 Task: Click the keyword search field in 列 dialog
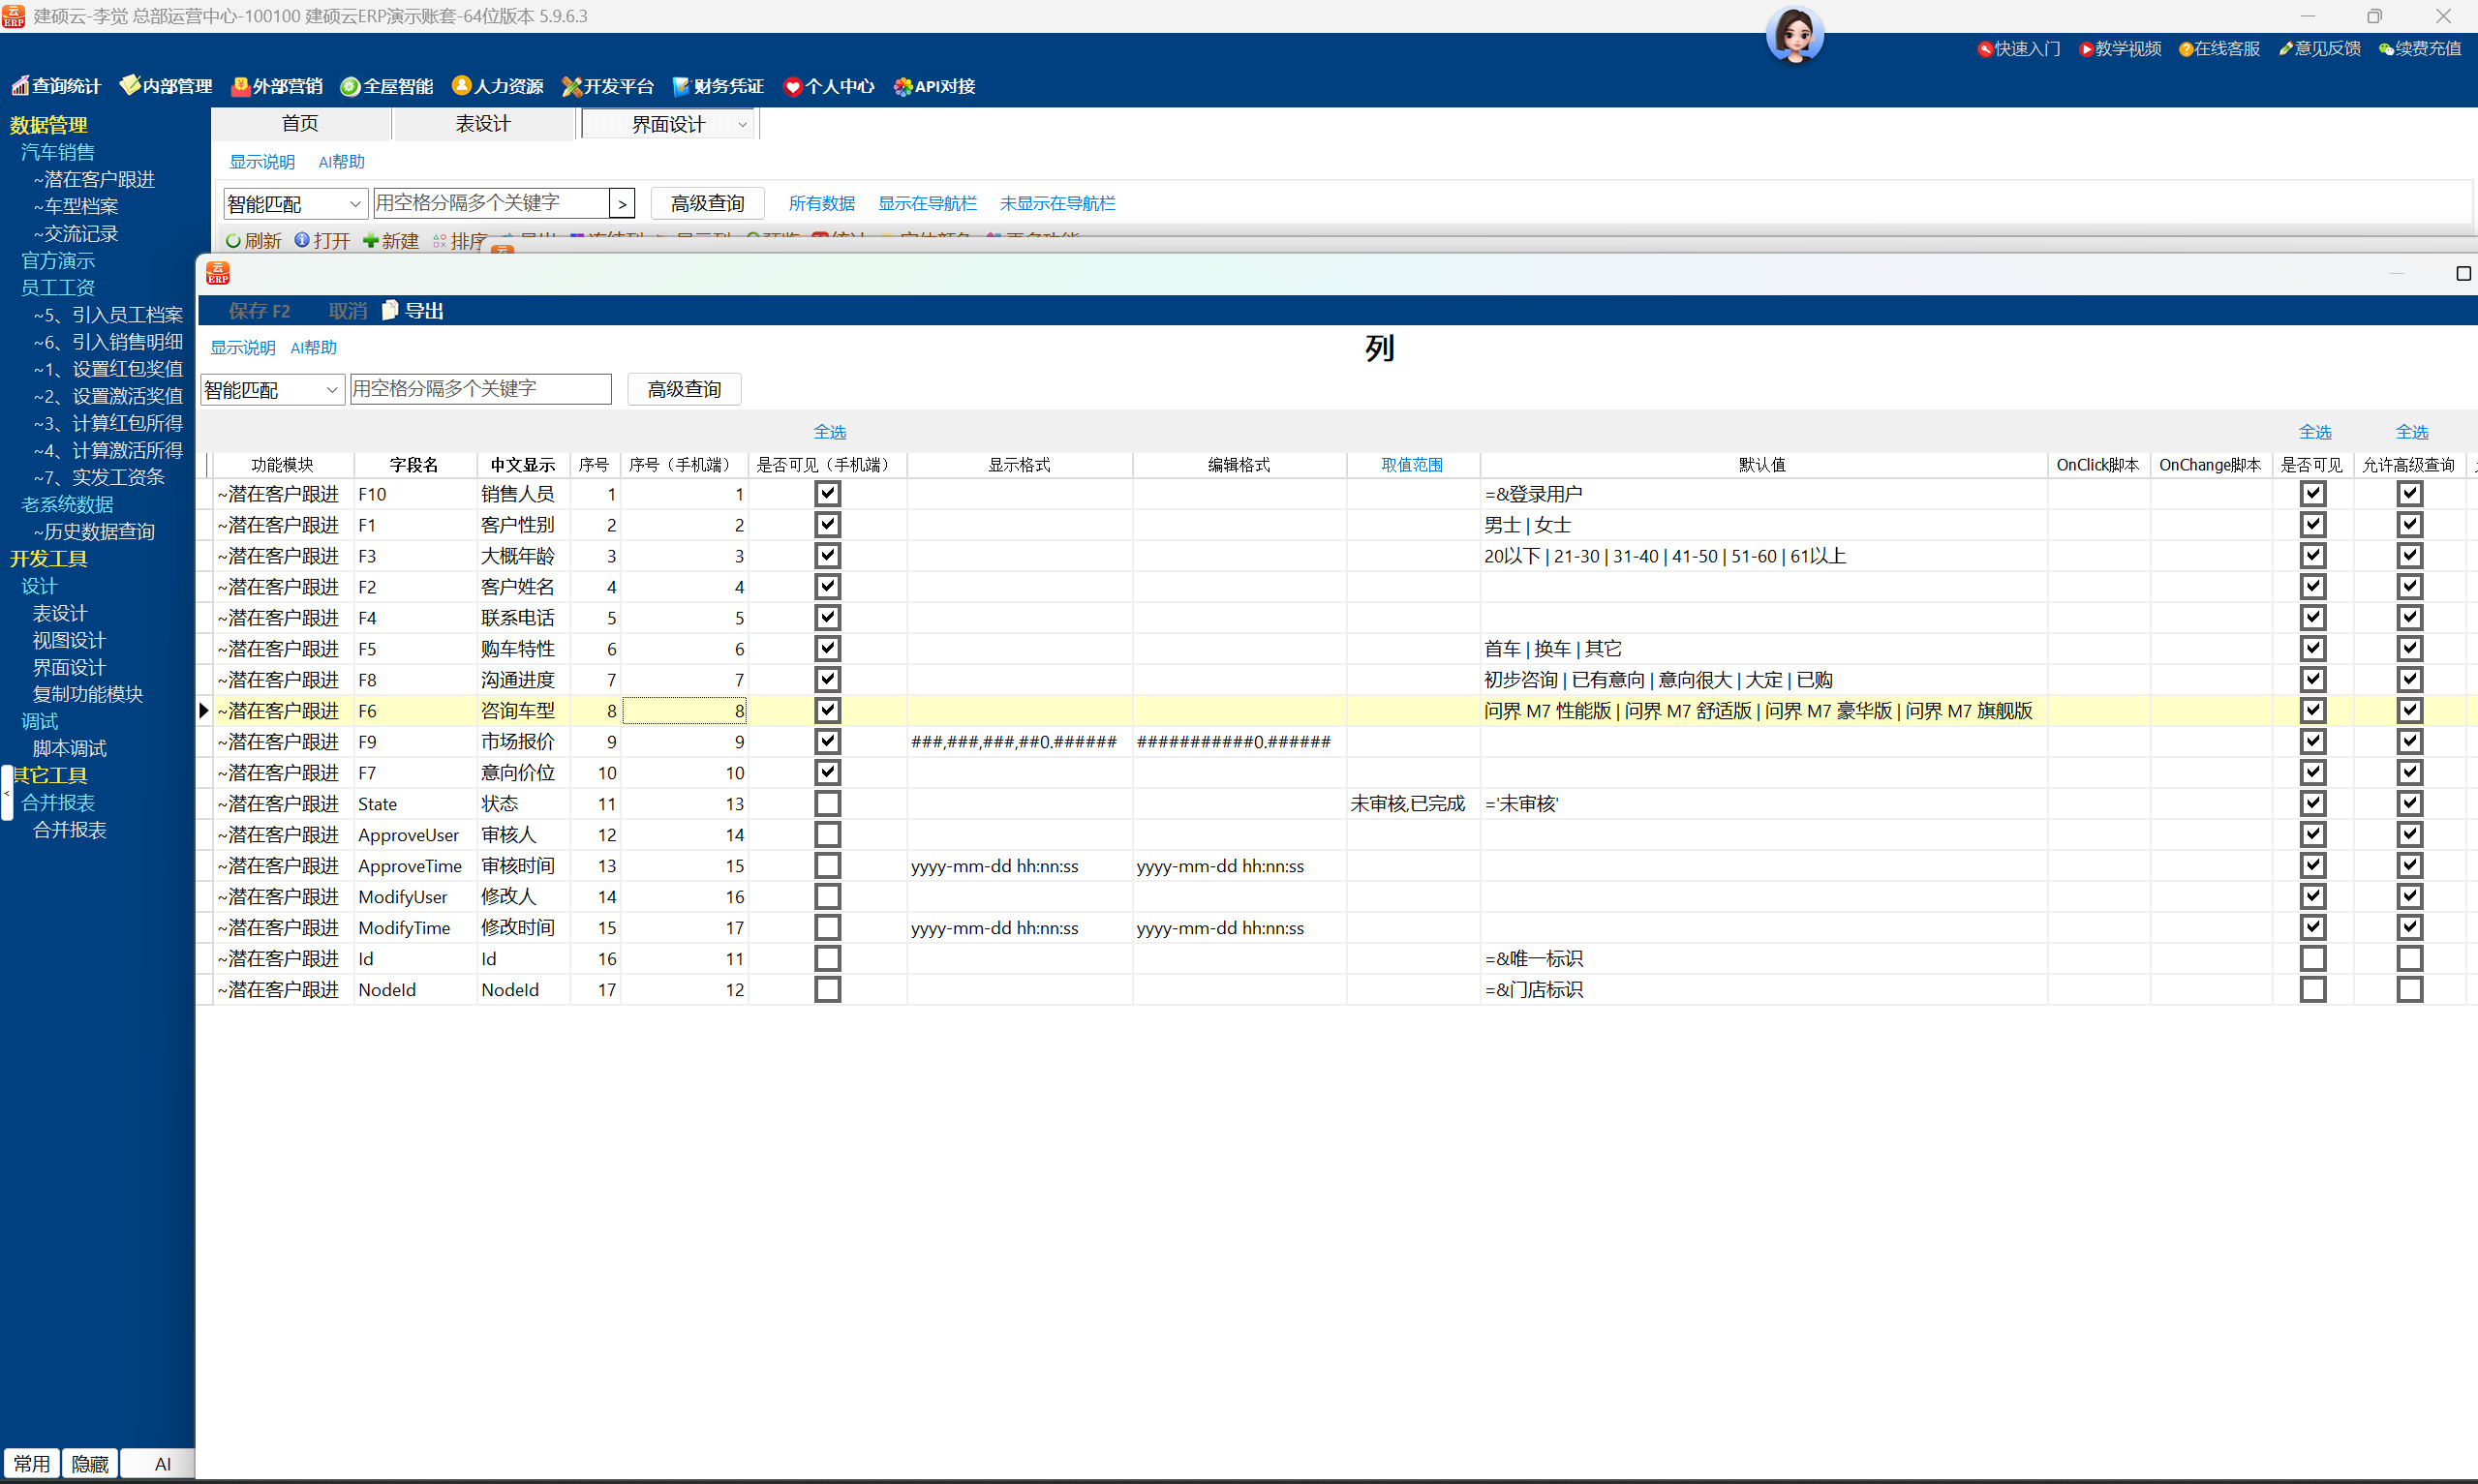tap(480, 389)
